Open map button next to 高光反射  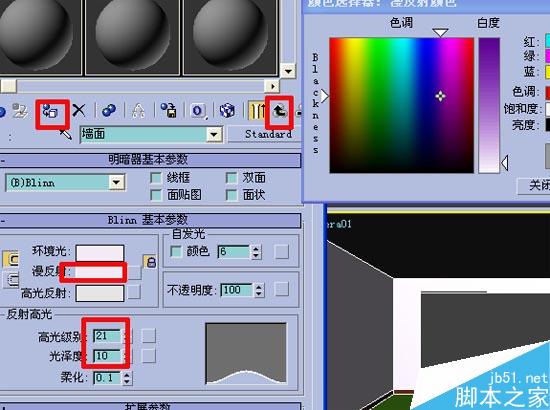(134, 292)
